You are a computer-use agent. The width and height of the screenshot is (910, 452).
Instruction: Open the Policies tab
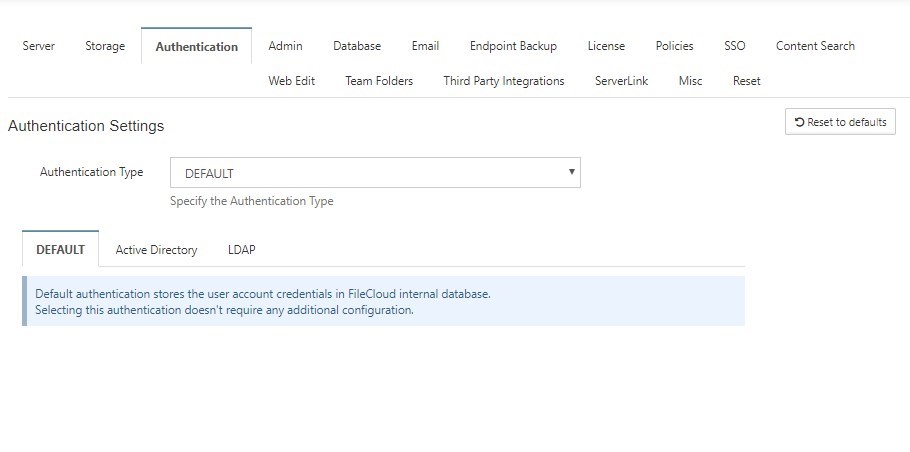pos(674,46)
